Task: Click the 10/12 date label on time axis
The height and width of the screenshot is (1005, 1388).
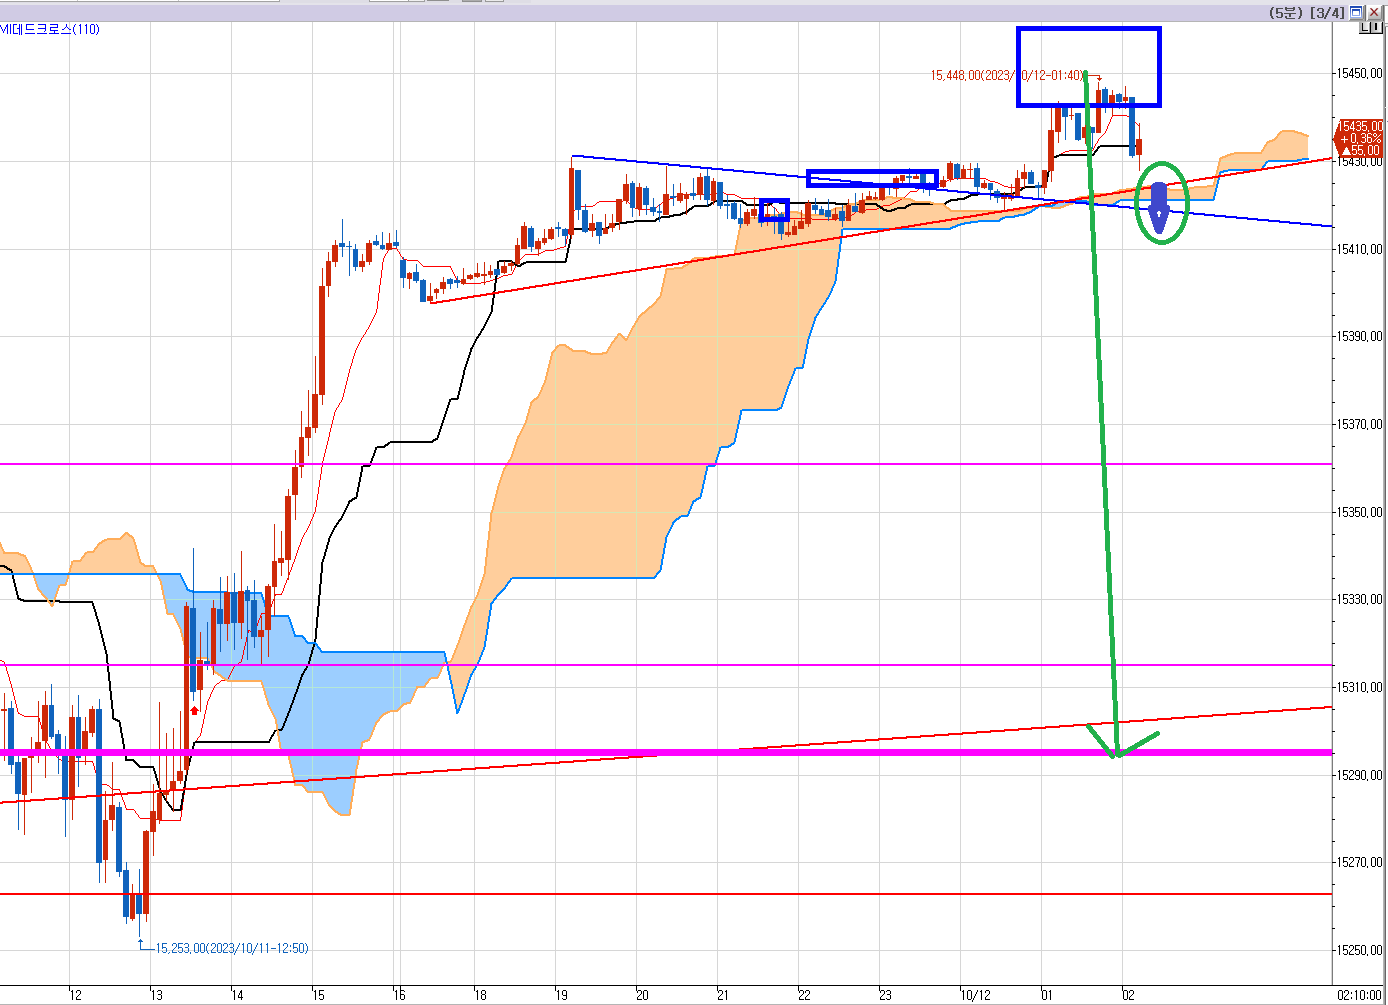Action: [976, 995]
